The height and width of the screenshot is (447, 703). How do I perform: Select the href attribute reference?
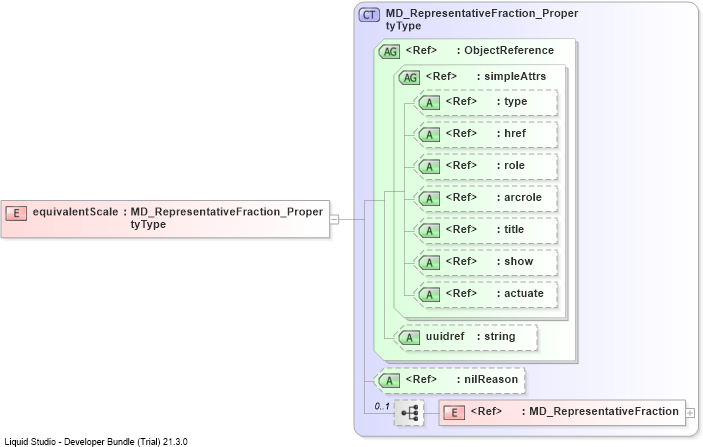tap(486, 134)
